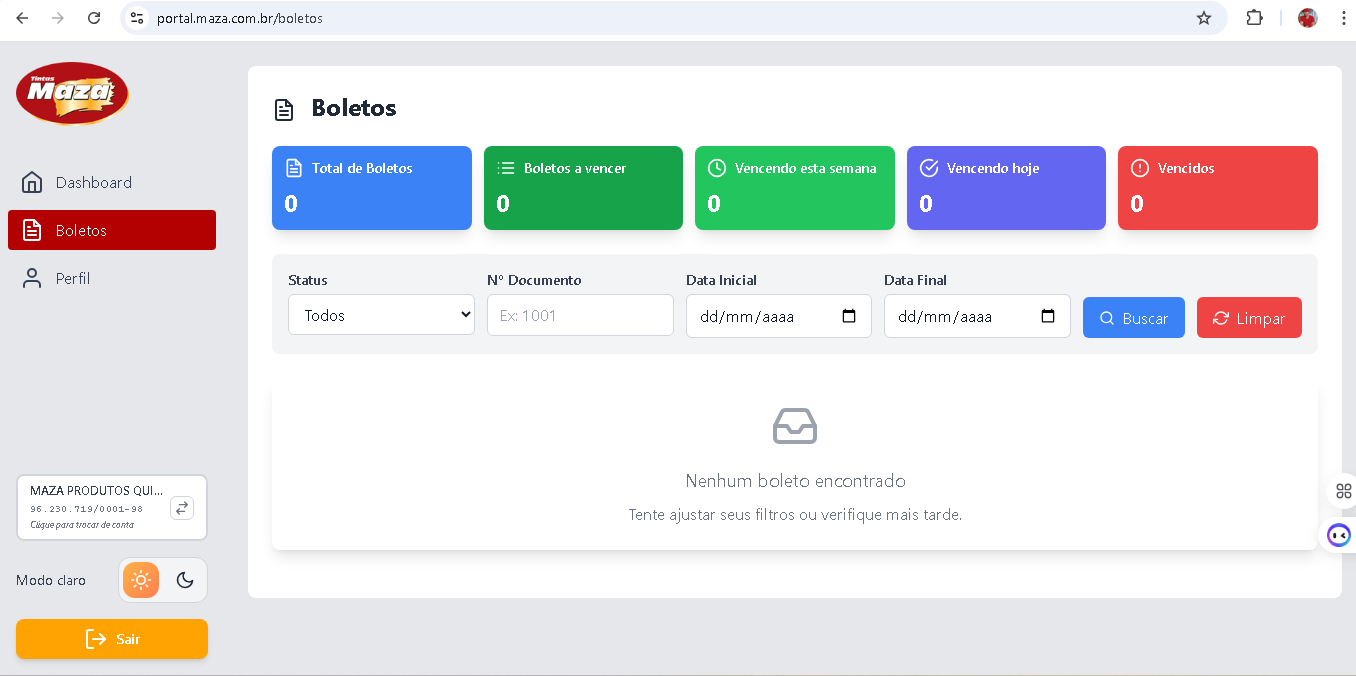Click the site information icon in address bar
The height and width of the screenshot is (676, 1356).
coord(138,18)
